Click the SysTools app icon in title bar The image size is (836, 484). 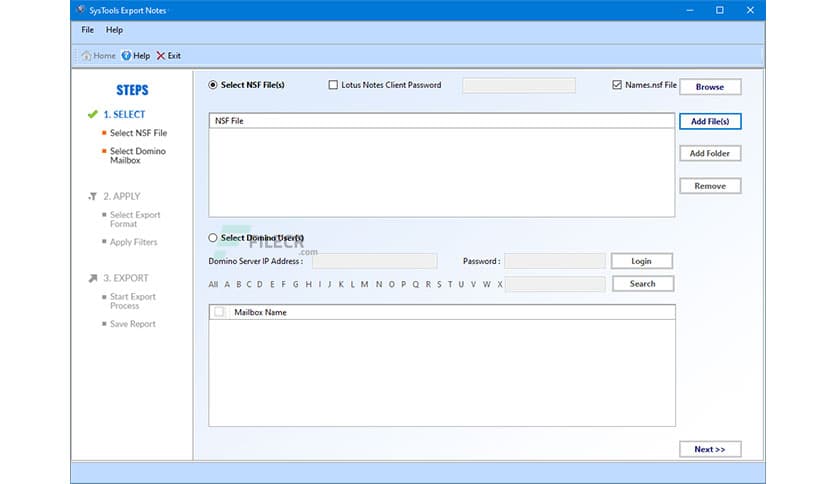[81, 10]
